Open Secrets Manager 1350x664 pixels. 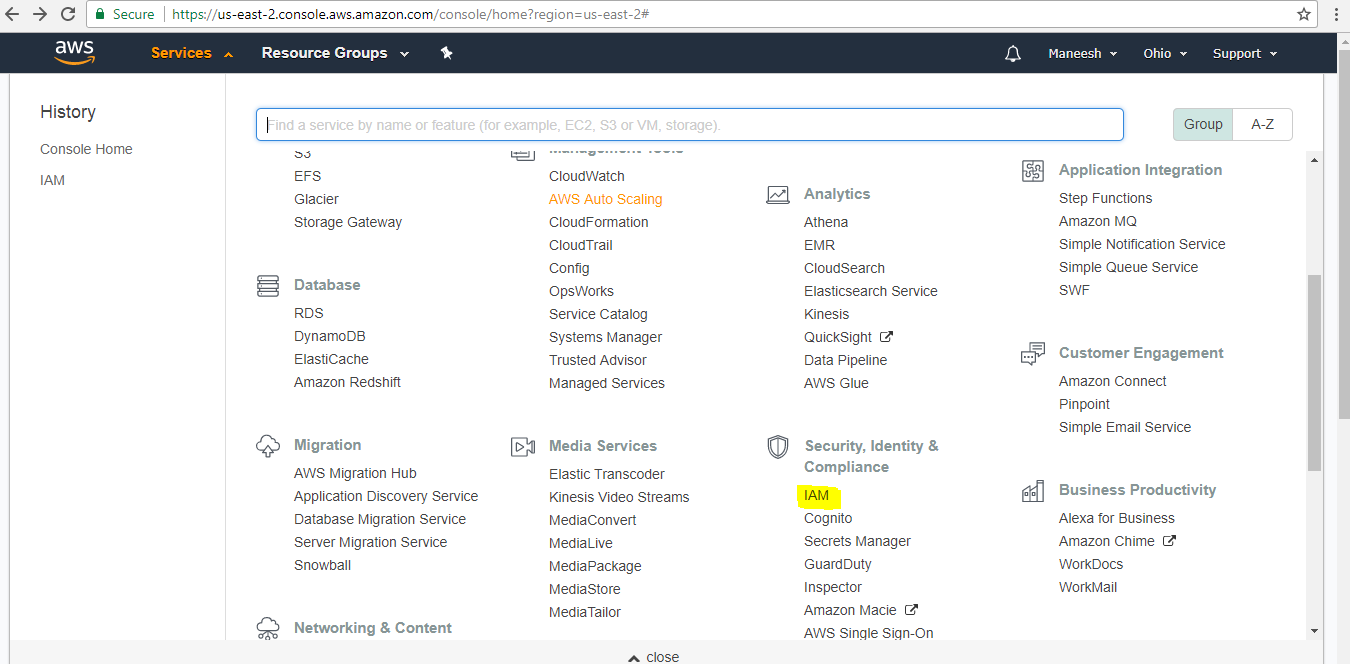[857, 541]
